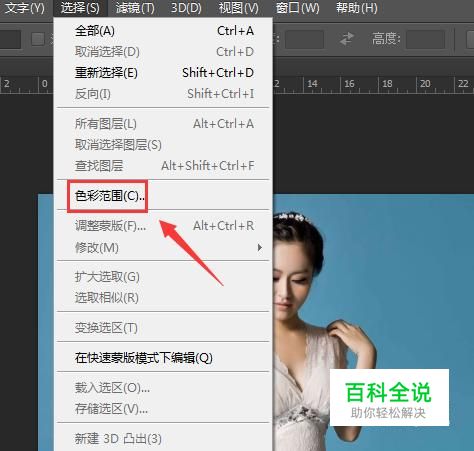
Task: Open the 帮助(H) menu
Action: coord(357,7)
